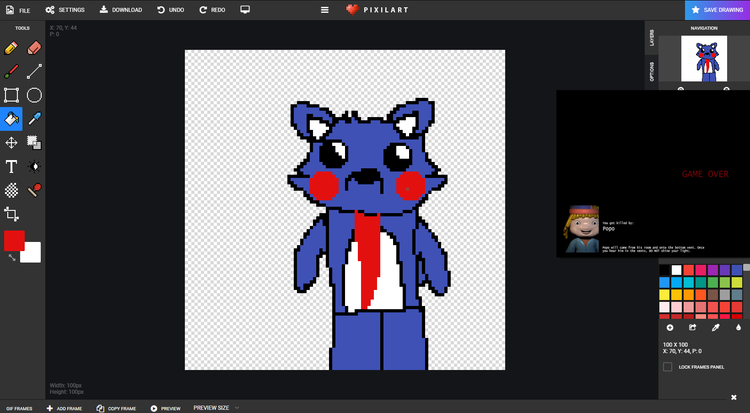Select the Eraser tool
This screenshot has width=750, height=413.
[x=34, y=48]
